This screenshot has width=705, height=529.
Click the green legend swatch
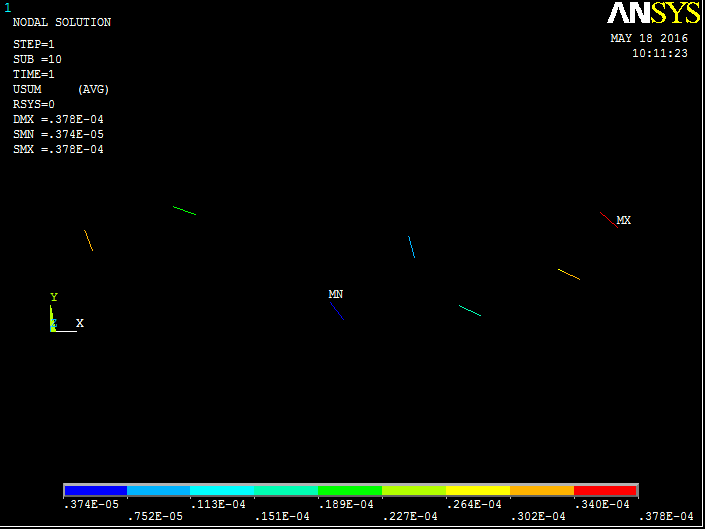point(350,491)
